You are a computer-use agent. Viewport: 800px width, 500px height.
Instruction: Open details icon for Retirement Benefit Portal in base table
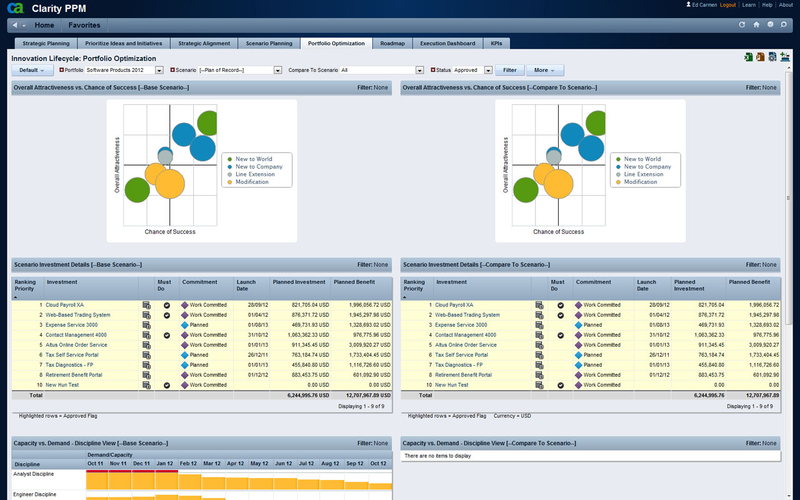[146, 375]
